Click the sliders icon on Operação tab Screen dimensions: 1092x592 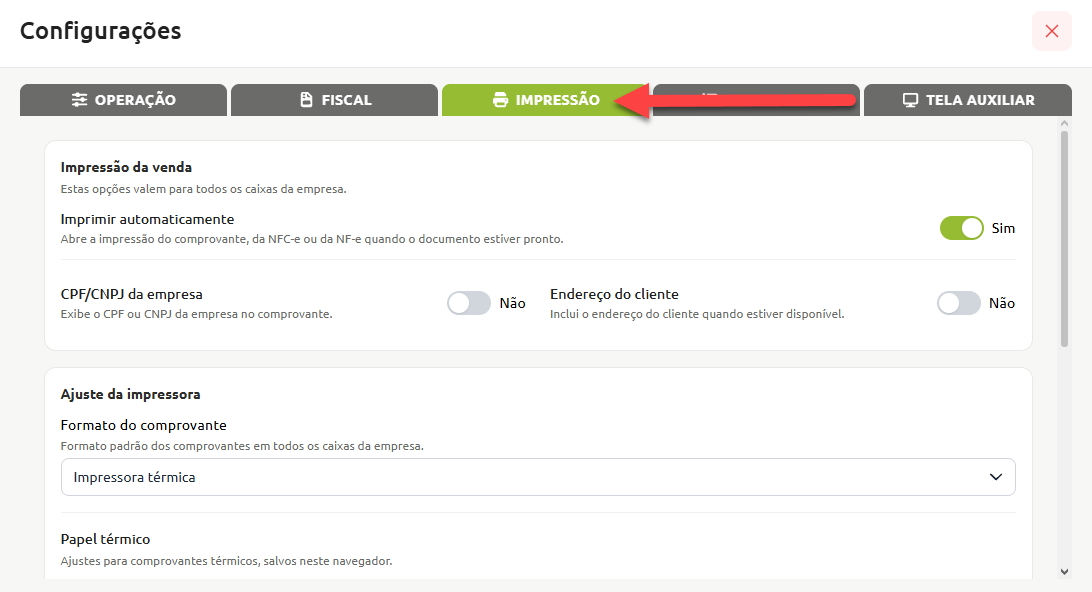click(x=79, y=100)
